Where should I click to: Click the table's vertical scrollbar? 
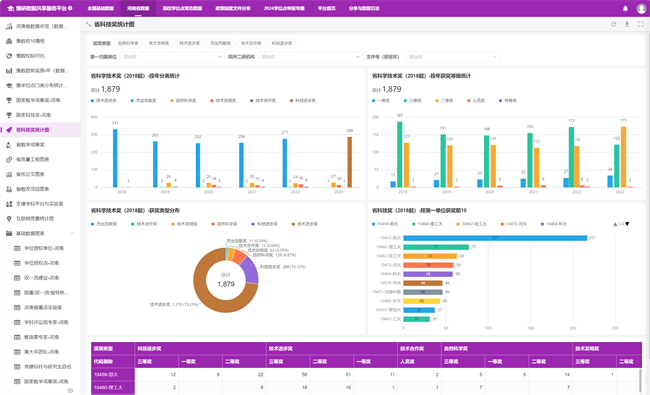[x=640, y=381]
